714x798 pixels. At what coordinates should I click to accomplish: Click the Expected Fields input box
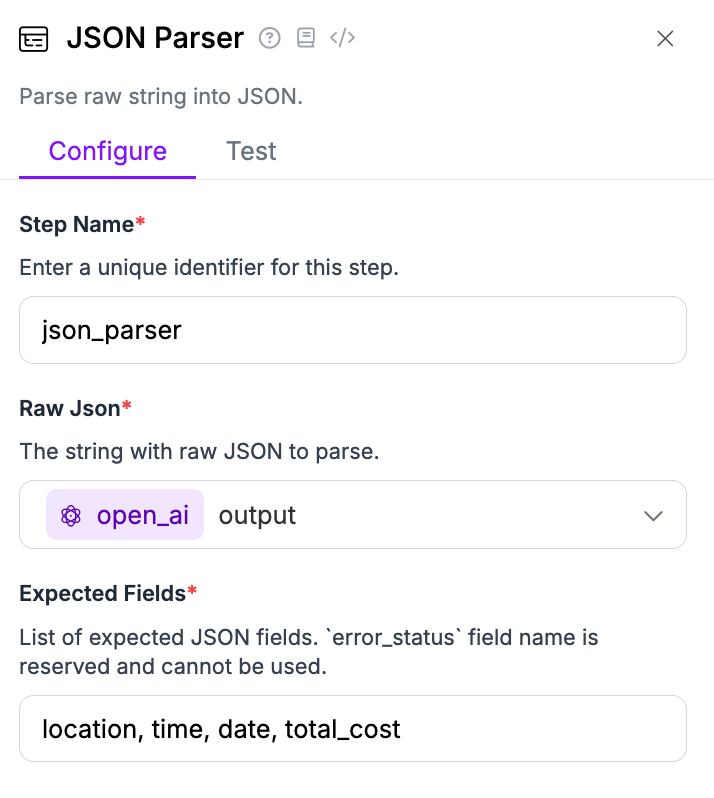coord(352,729)
